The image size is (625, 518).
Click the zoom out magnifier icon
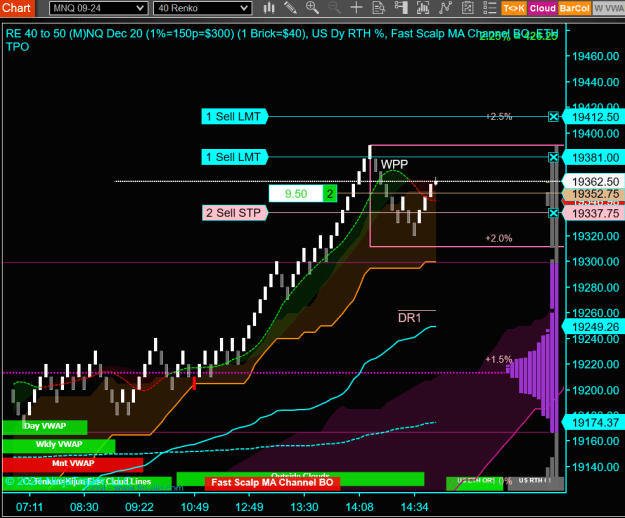(x=334, y=8)
